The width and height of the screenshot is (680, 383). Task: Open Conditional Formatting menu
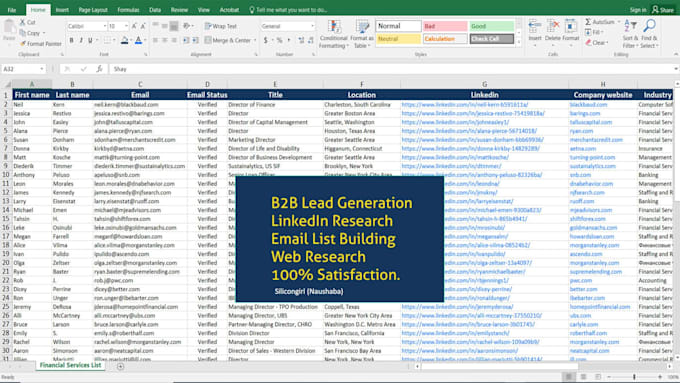334,34
